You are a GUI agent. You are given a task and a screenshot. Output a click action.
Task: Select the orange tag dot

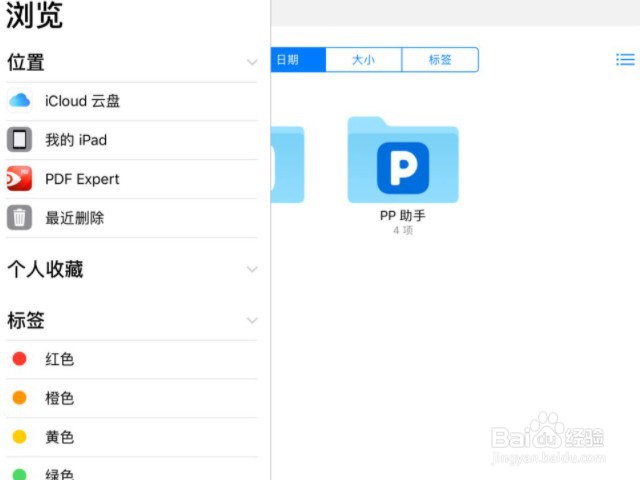[19, 398]
